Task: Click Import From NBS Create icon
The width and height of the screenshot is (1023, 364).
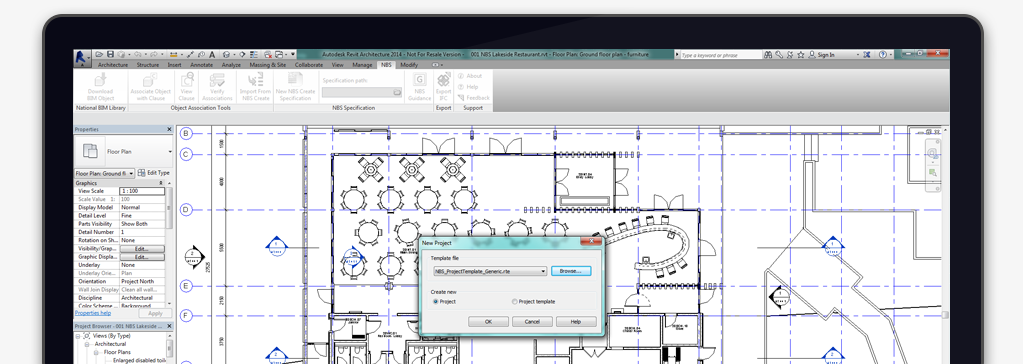Action: (255, 80)
